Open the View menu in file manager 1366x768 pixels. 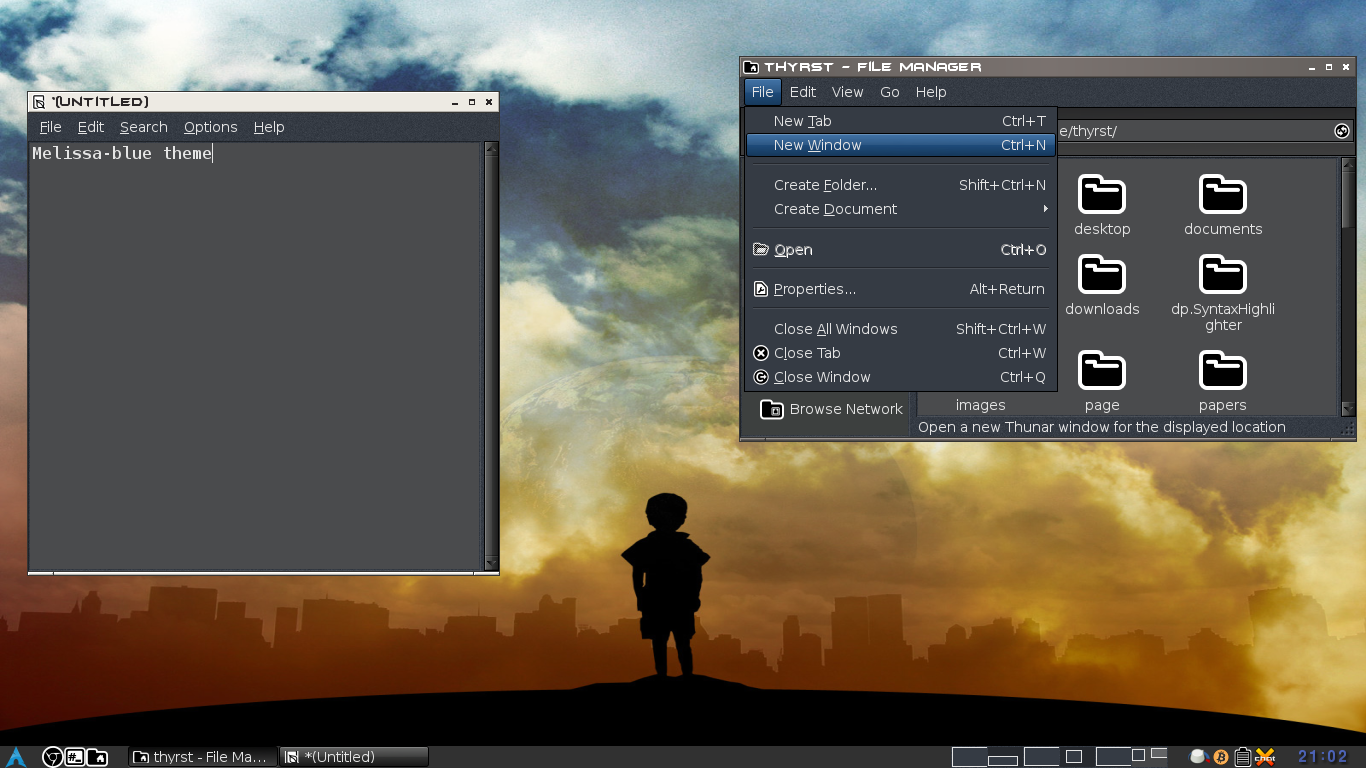tap(847, 92)
